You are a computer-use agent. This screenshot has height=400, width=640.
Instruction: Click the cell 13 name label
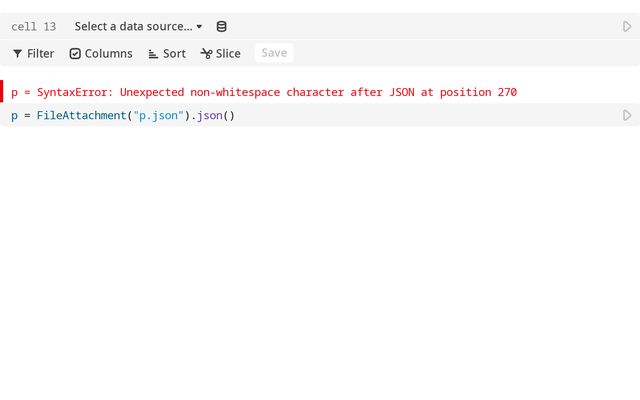point(33,27)
